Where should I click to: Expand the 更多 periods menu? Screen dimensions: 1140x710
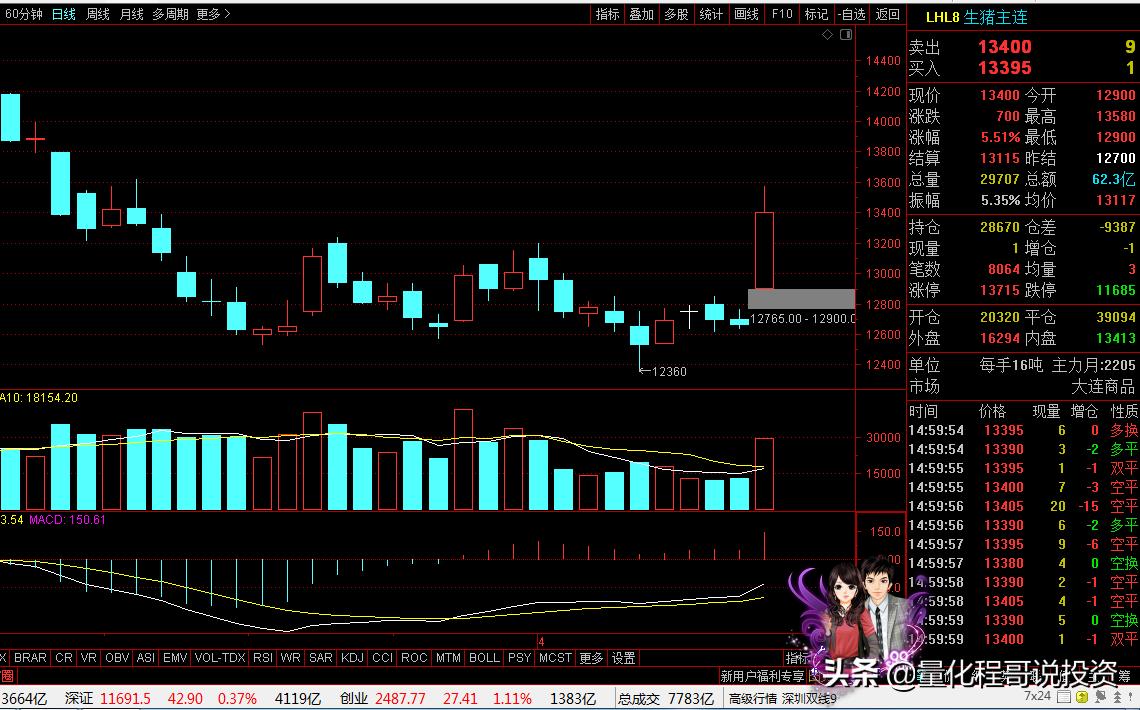[x=213, y=14]
